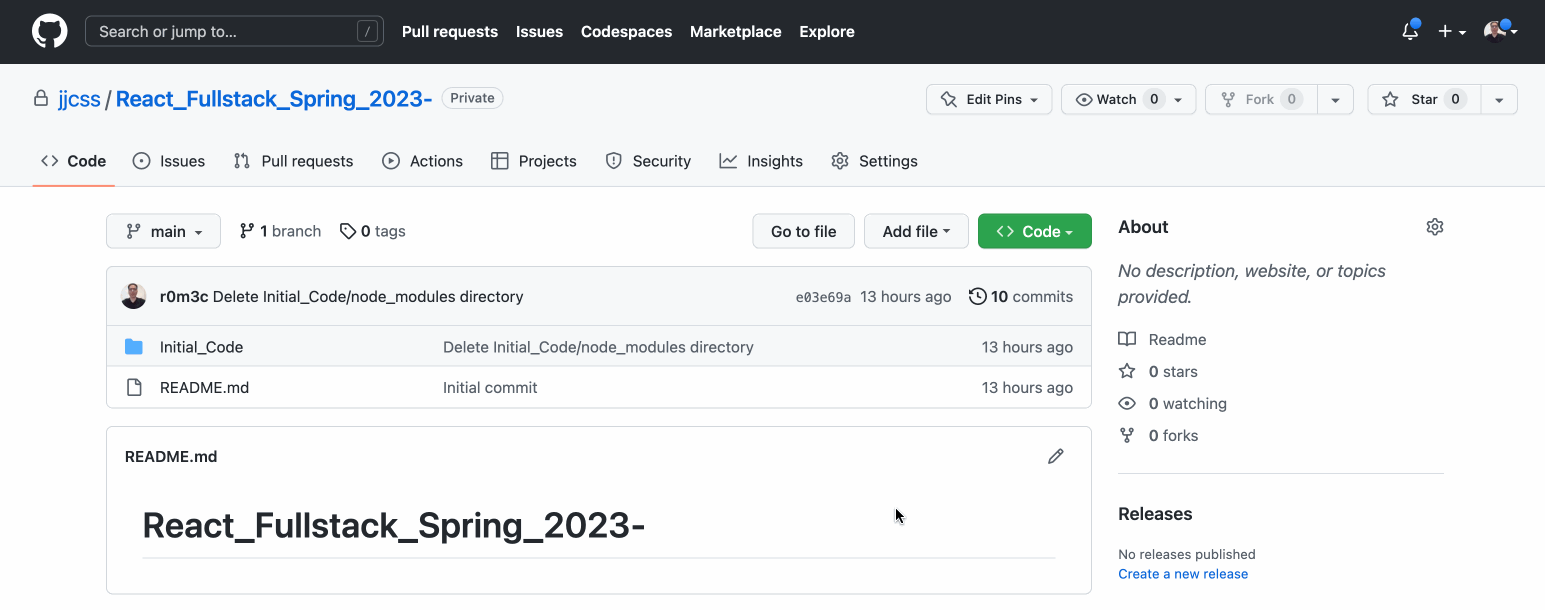The height and width of the screenshot is (610, 1545).
Task: Click the Go to file button
Action: (x=803, y=231)
